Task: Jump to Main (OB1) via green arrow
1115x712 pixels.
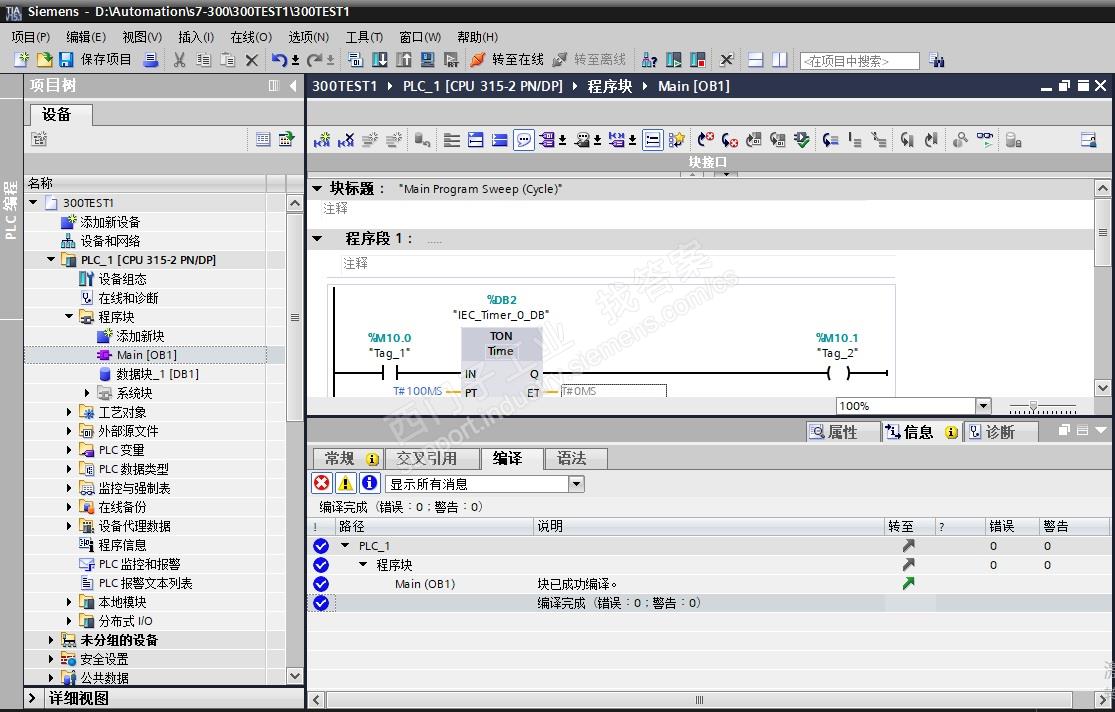Action: (908, 583)
